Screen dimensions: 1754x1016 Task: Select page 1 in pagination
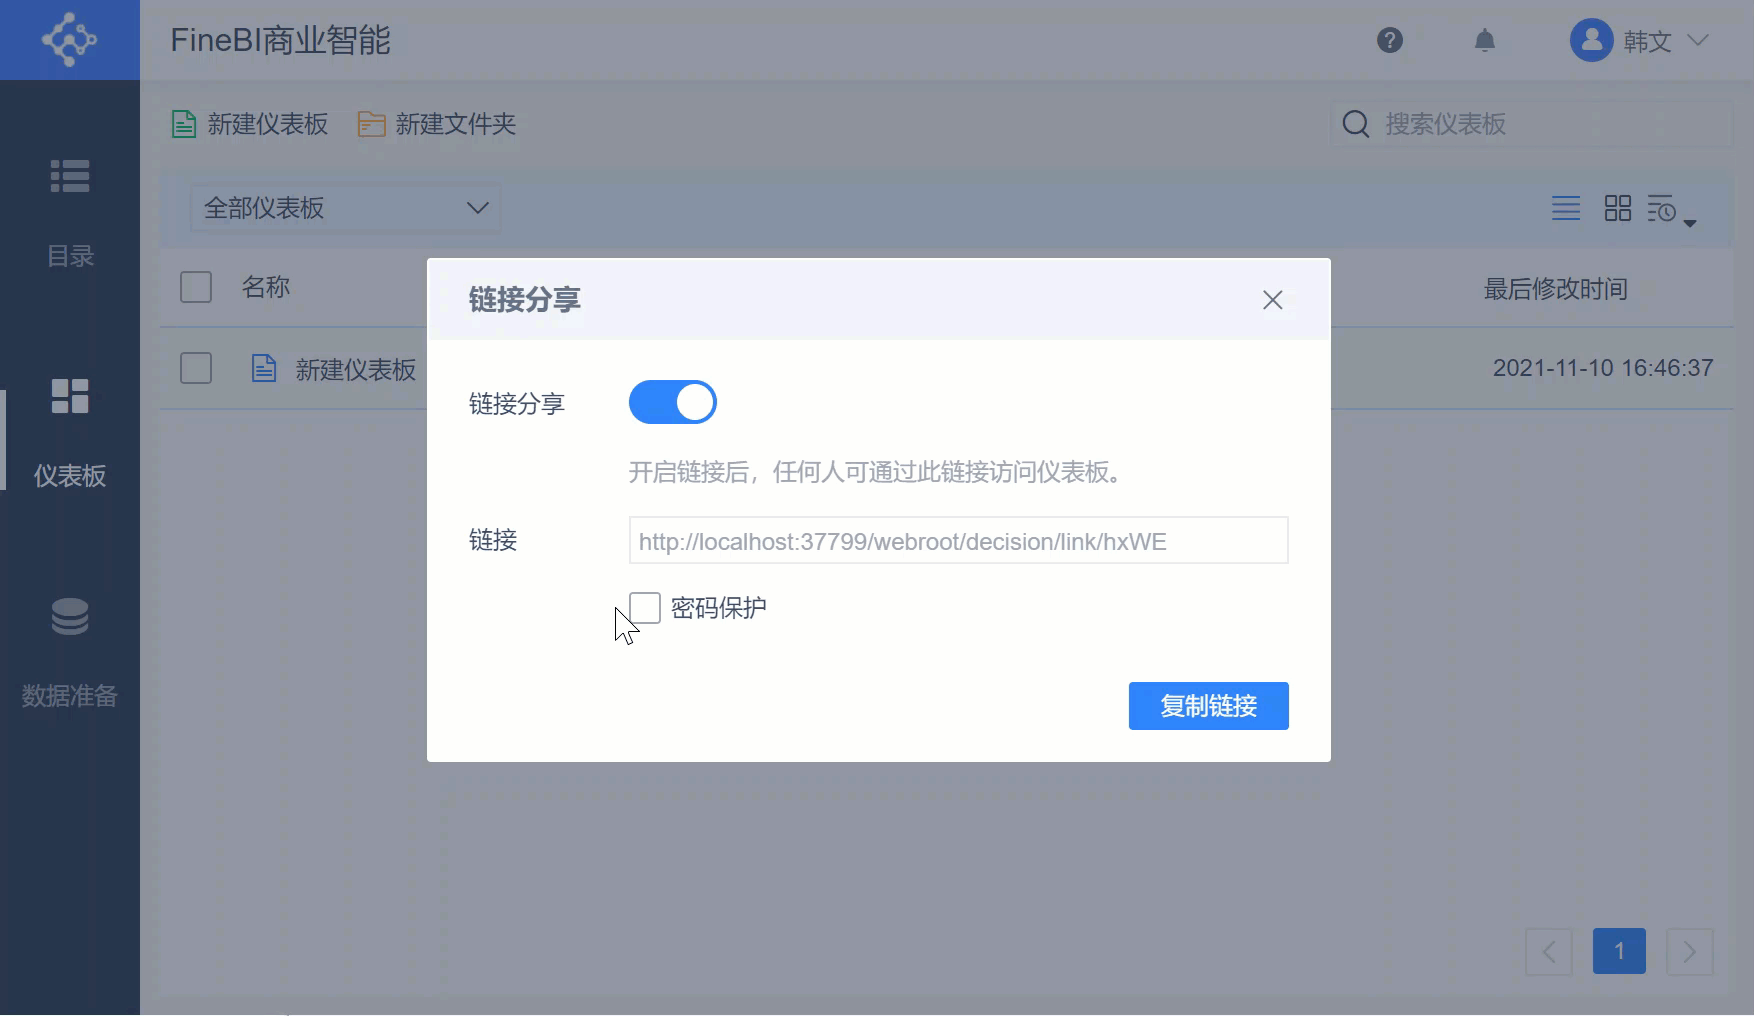1619,951
